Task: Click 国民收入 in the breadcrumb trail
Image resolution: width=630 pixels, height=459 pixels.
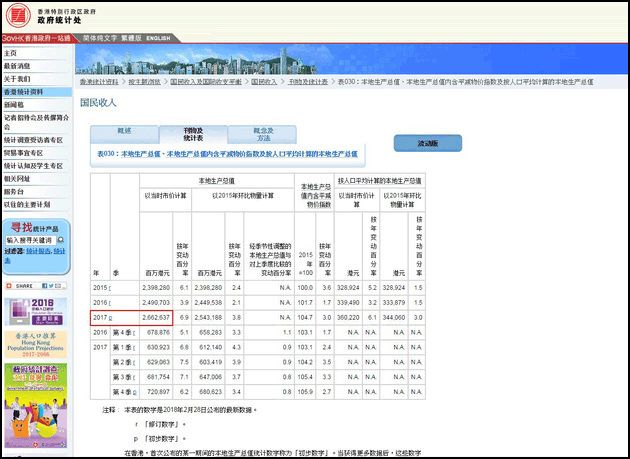Action: pyautogui.click(x=264, y=82)
